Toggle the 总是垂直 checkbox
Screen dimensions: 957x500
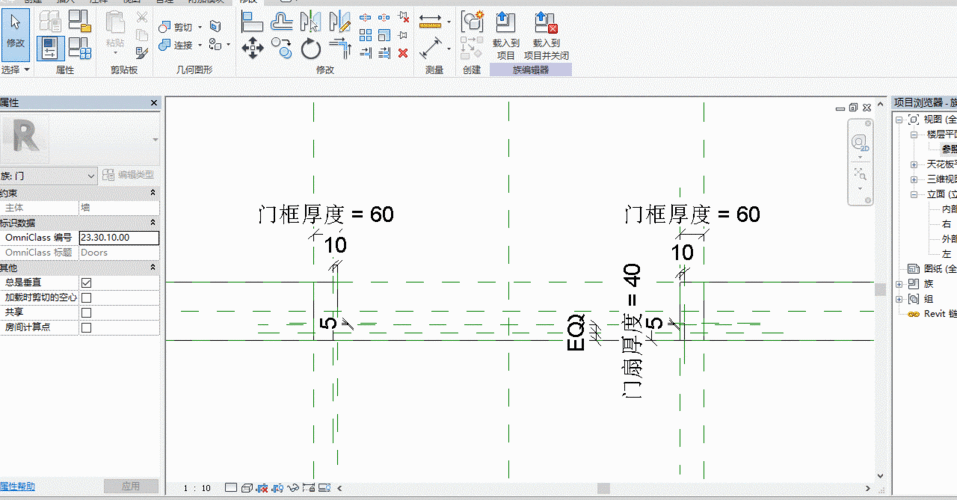tap(86, 283)
